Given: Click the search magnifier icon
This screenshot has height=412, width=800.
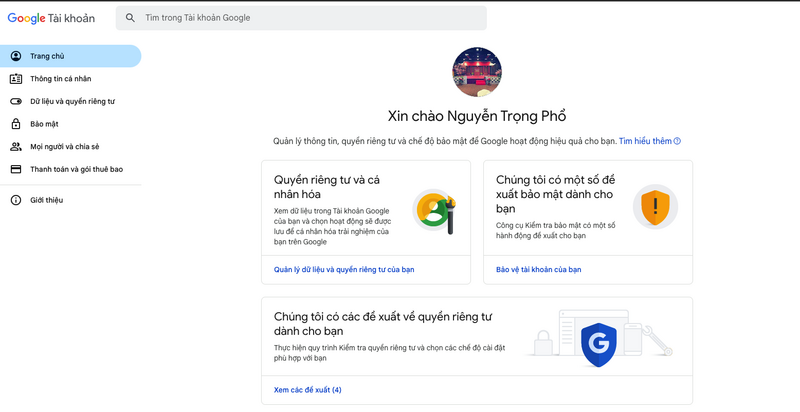Looking at the screenshot, I should tap(129, 18).
